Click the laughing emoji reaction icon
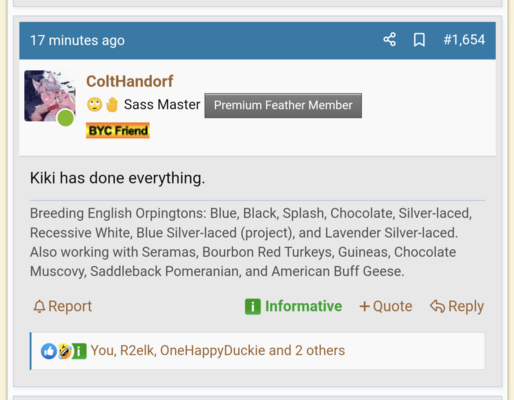514x400 pixels. 65,351
